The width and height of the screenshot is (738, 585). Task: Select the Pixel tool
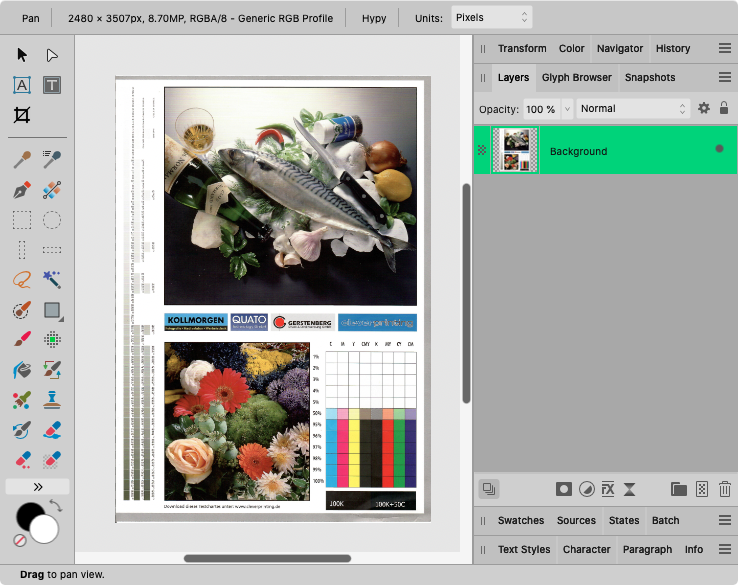(52, 339)
